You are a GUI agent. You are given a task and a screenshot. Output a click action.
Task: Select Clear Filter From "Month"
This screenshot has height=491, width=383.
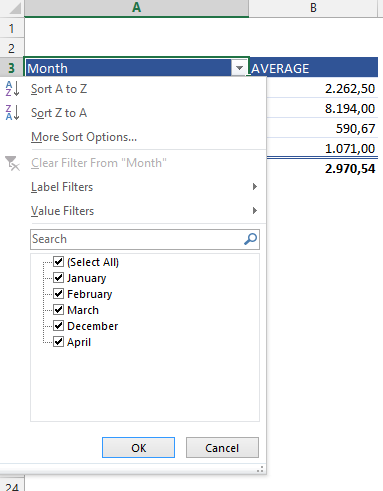[x=99, y=163]
